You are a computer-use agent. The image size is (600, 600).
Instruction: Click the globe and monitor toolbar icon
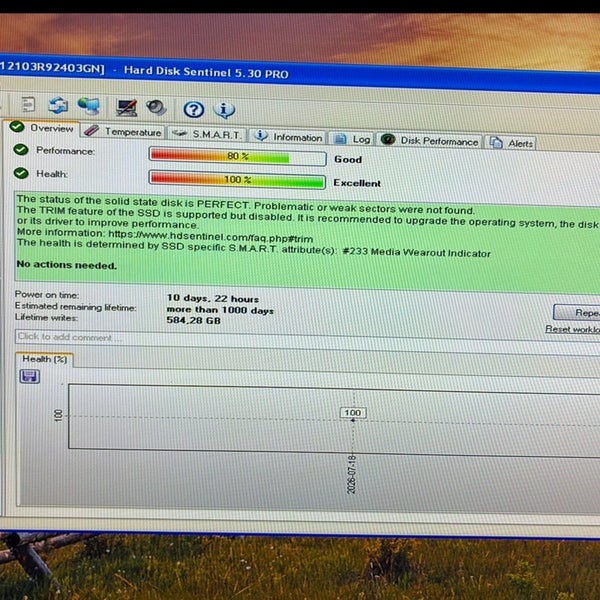[88, 106]
